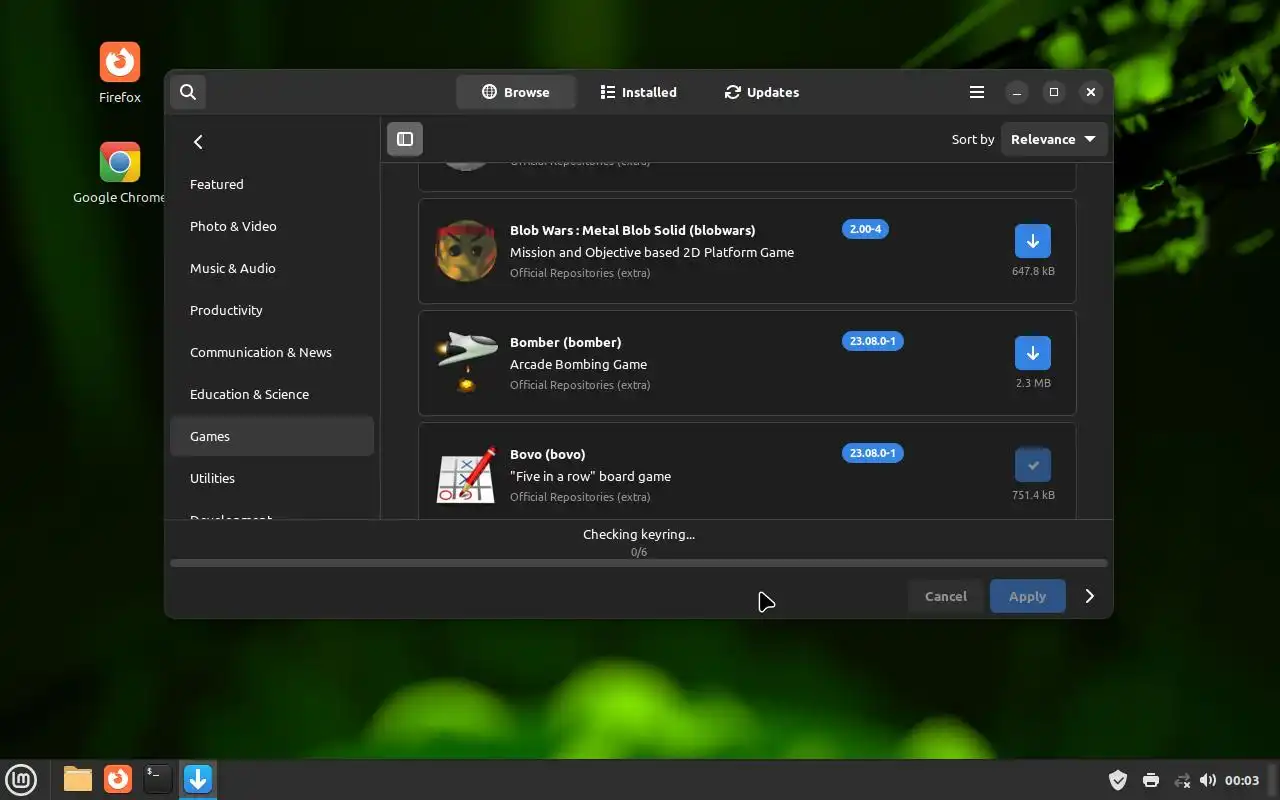Open the security shield tray icon

point(1118,780)
